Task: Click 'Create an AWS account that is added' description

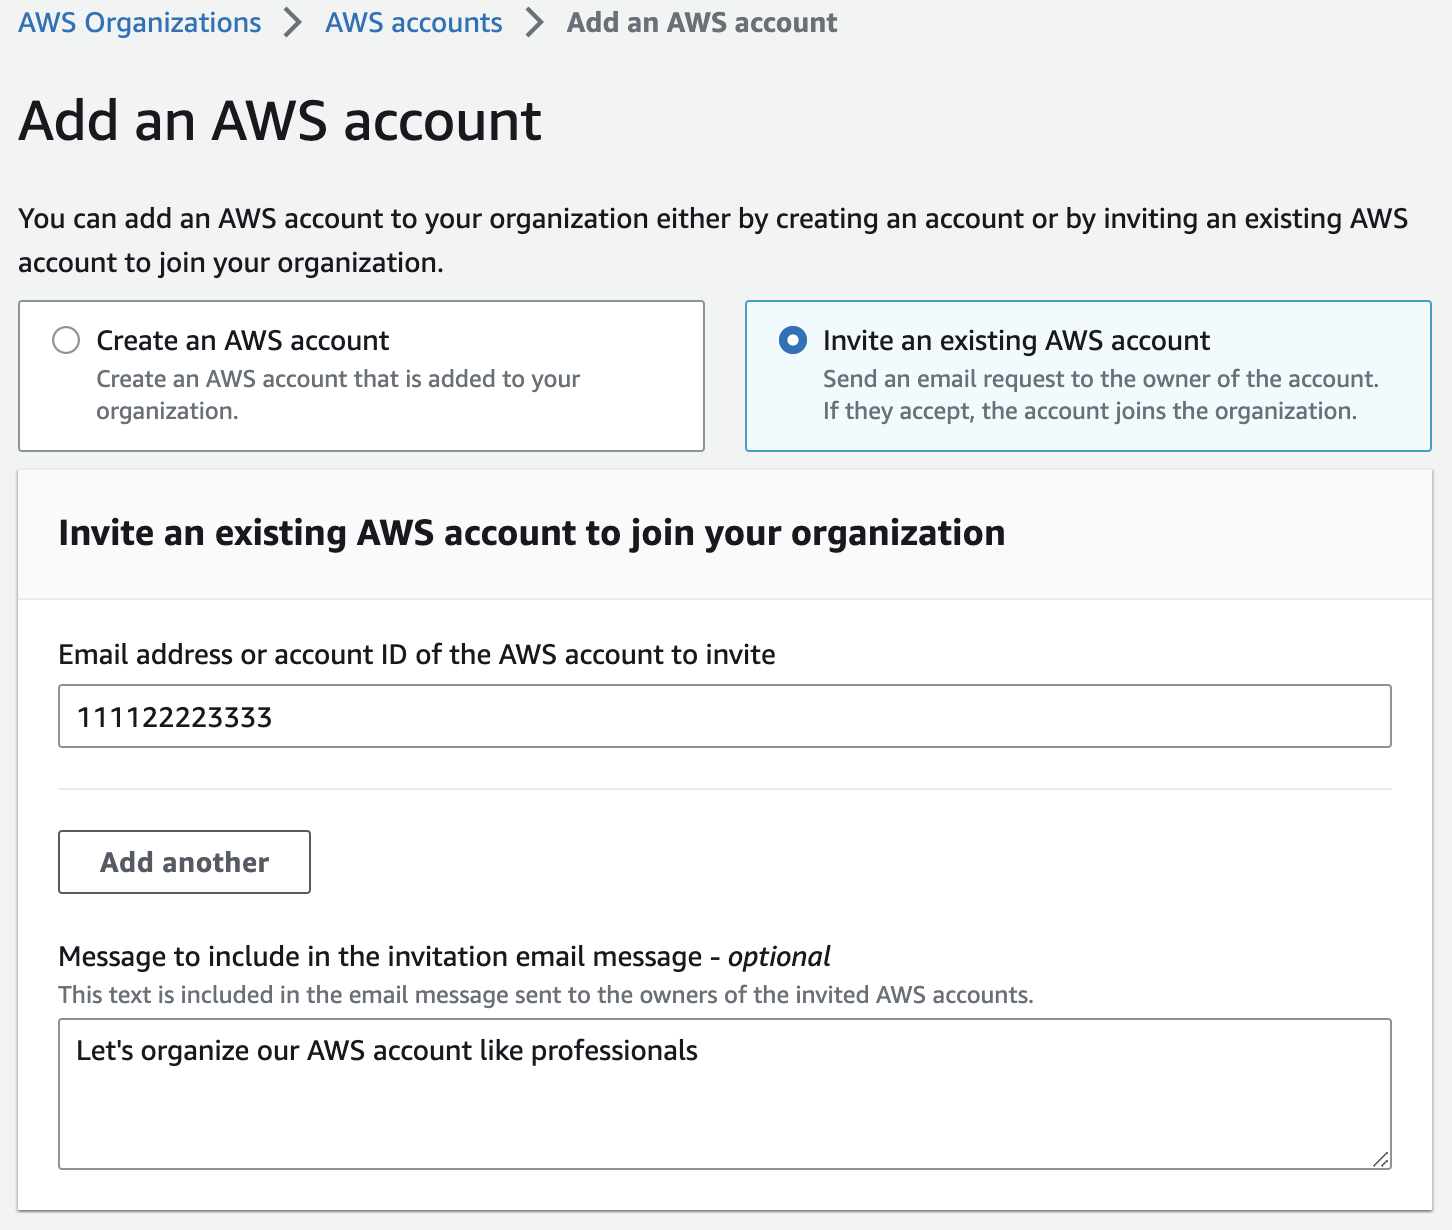Action: point(338,395)
